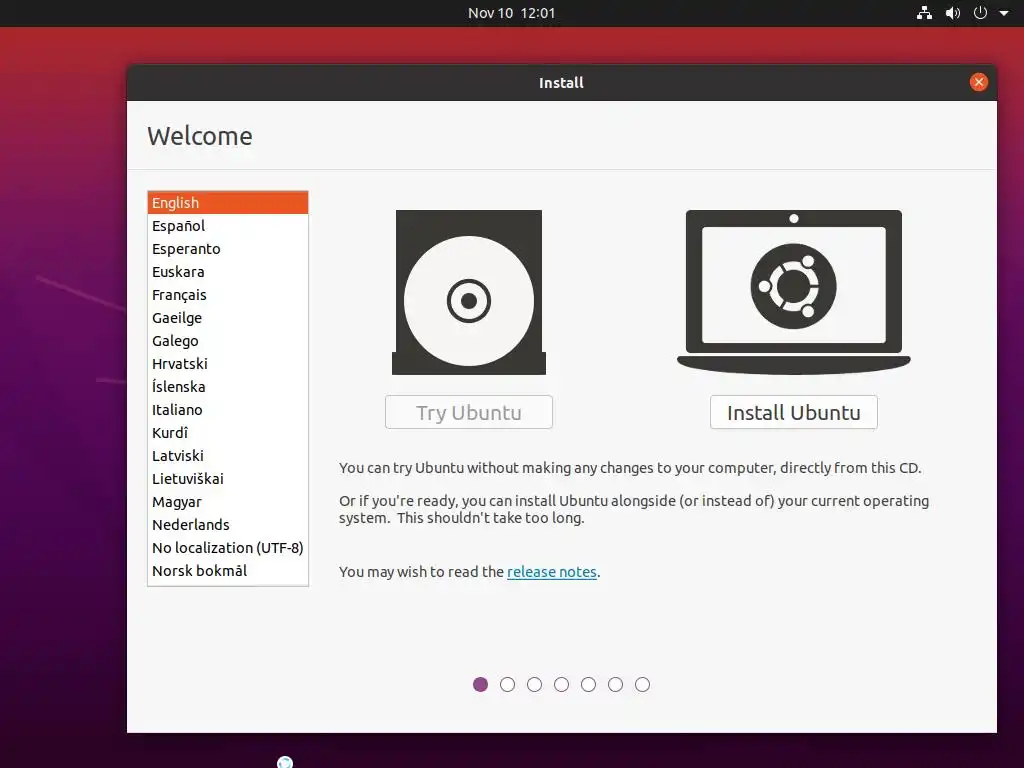Open the release notes link
Viewport: 1024px width, 768px height.
[x=552, y=571]
